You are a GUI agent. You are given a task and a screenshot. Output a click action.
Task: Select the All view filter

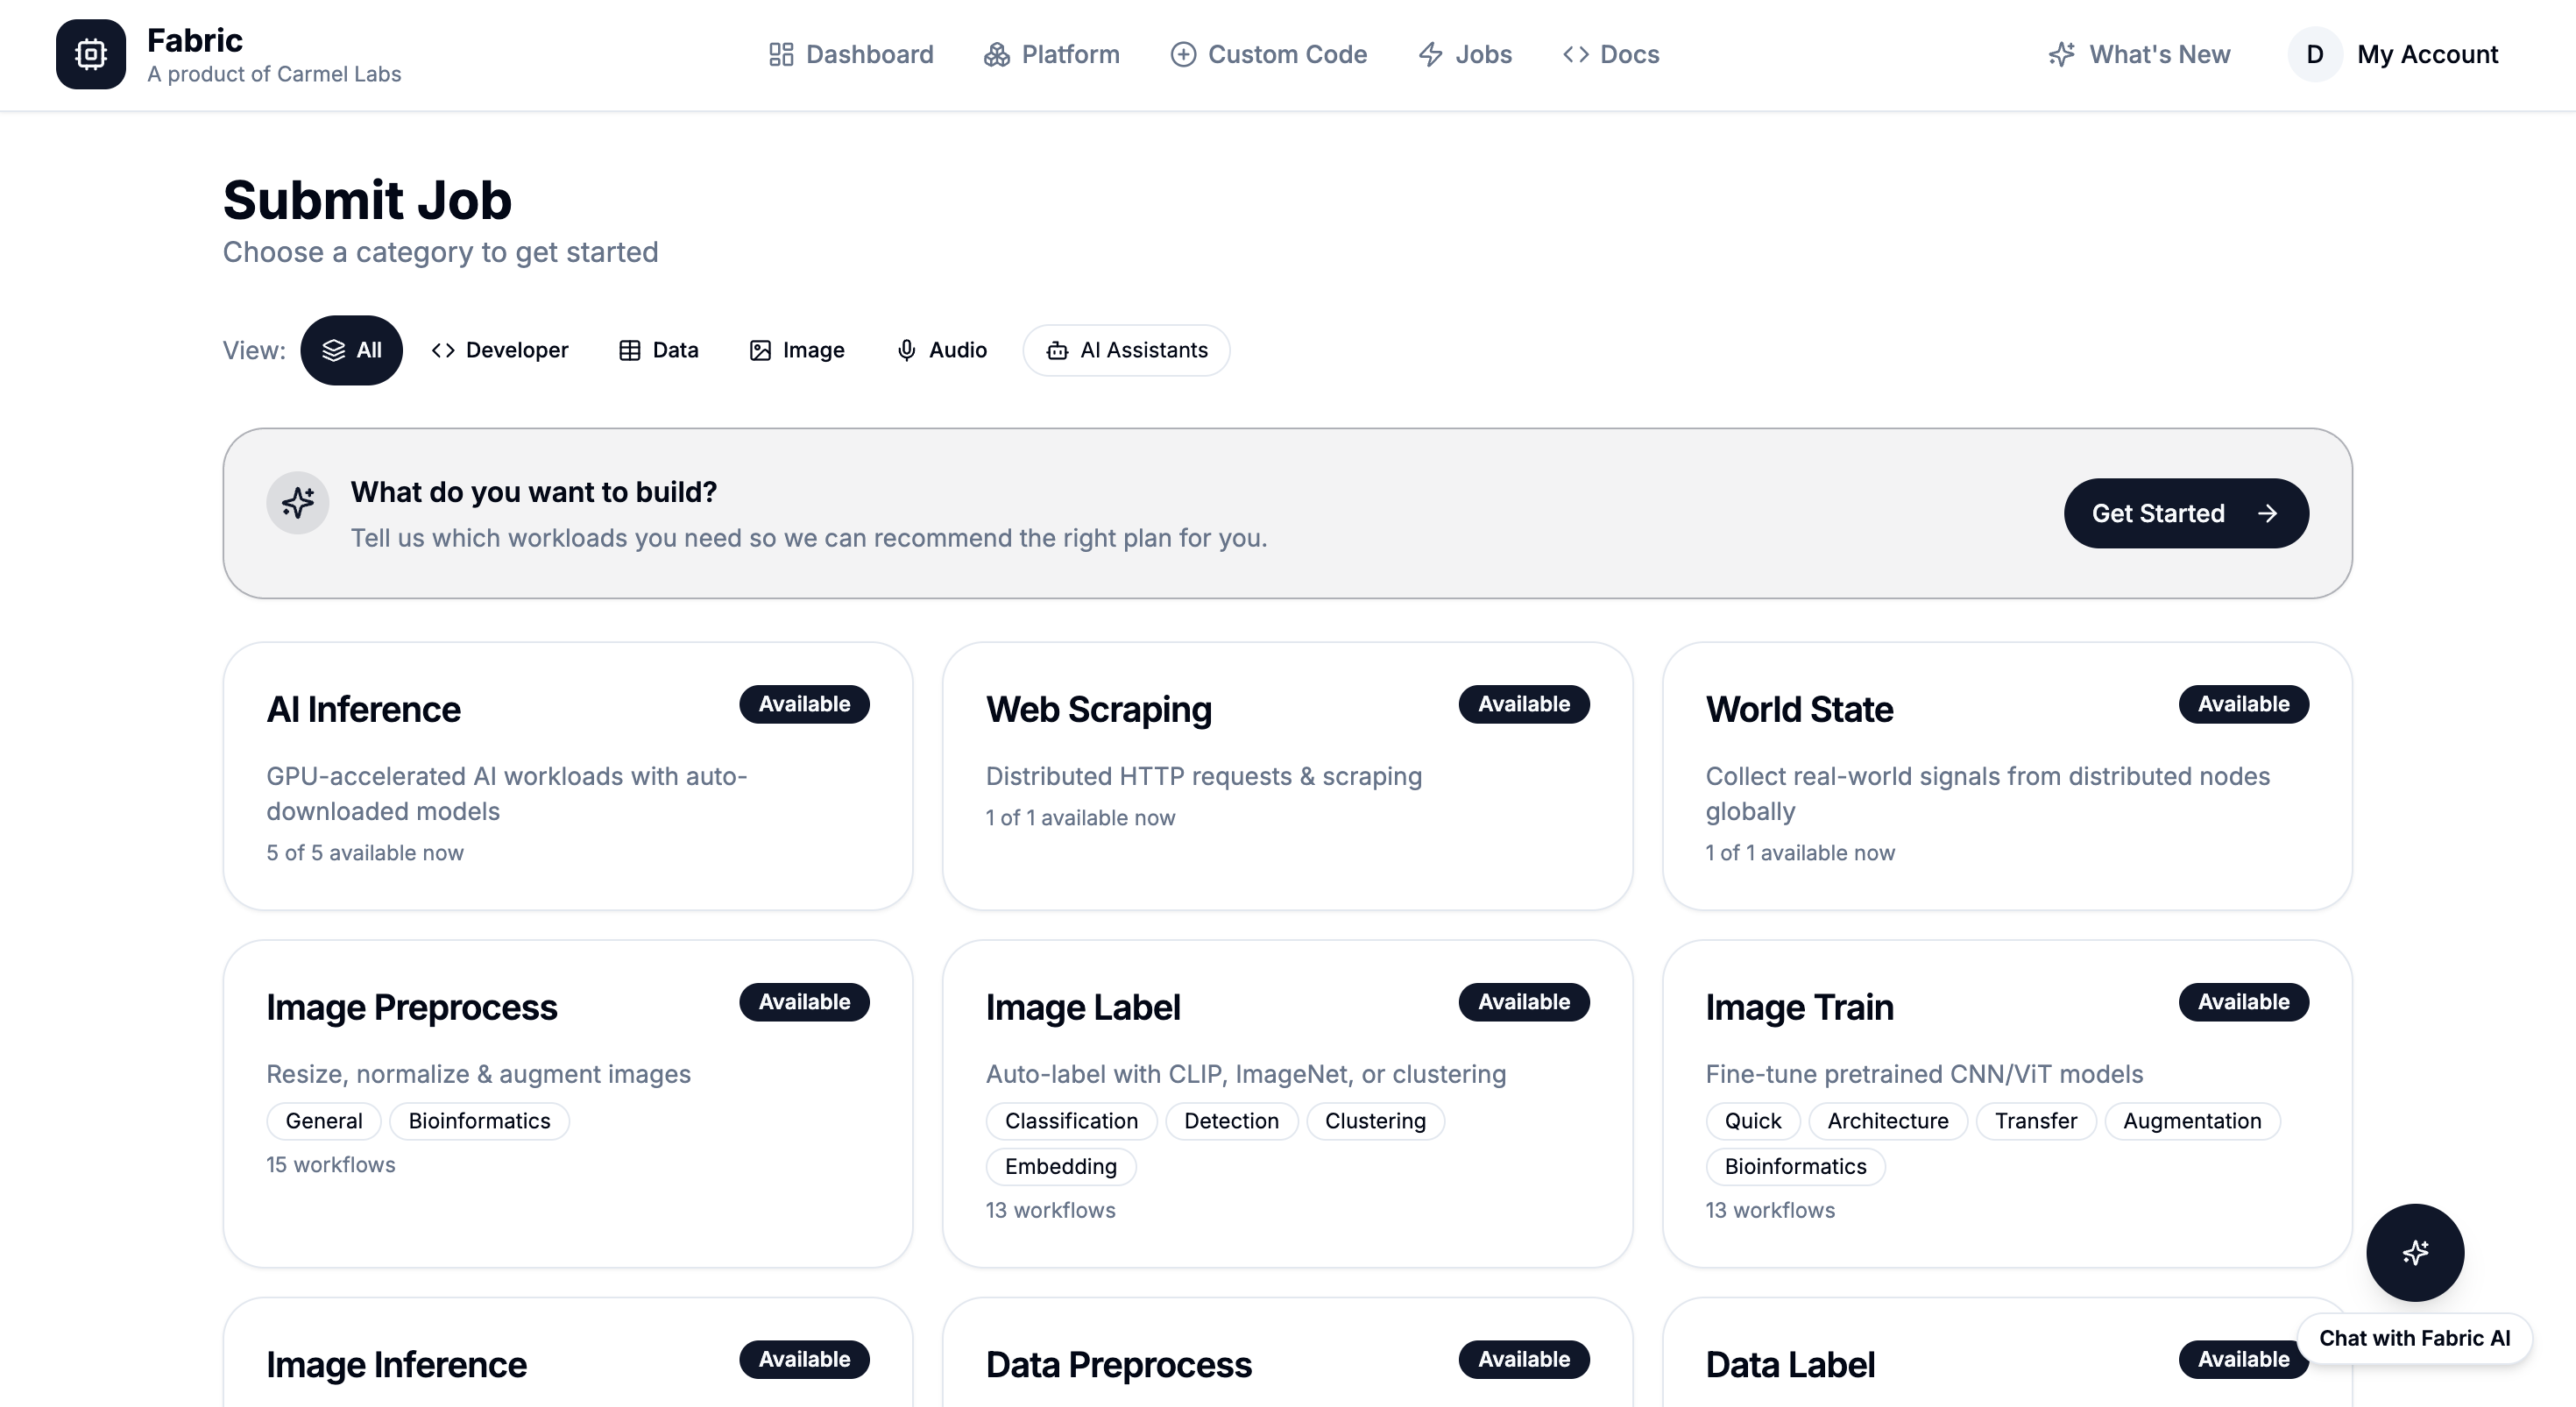coord(352,350)
